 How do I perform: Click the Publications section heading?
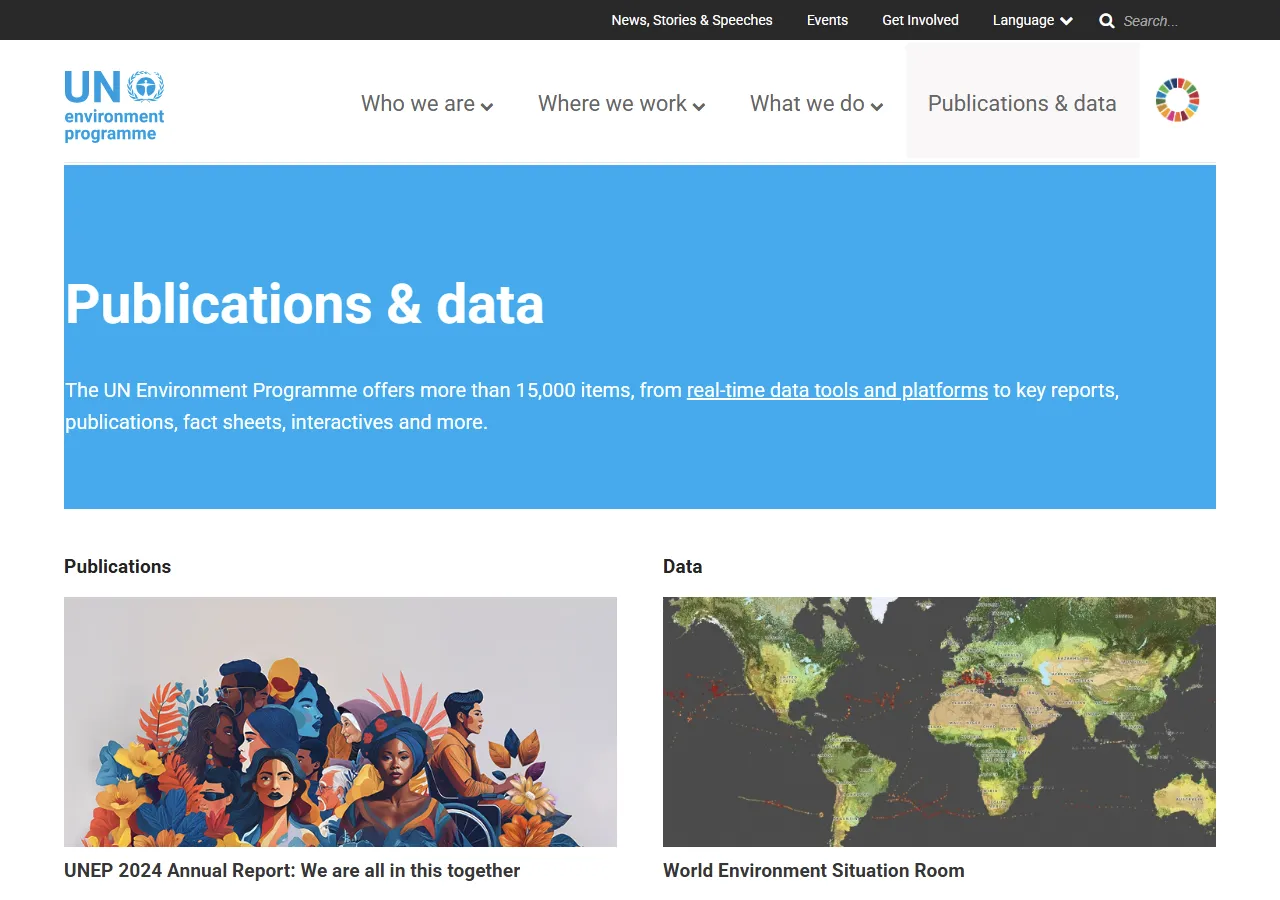click(x=117, y=567)
